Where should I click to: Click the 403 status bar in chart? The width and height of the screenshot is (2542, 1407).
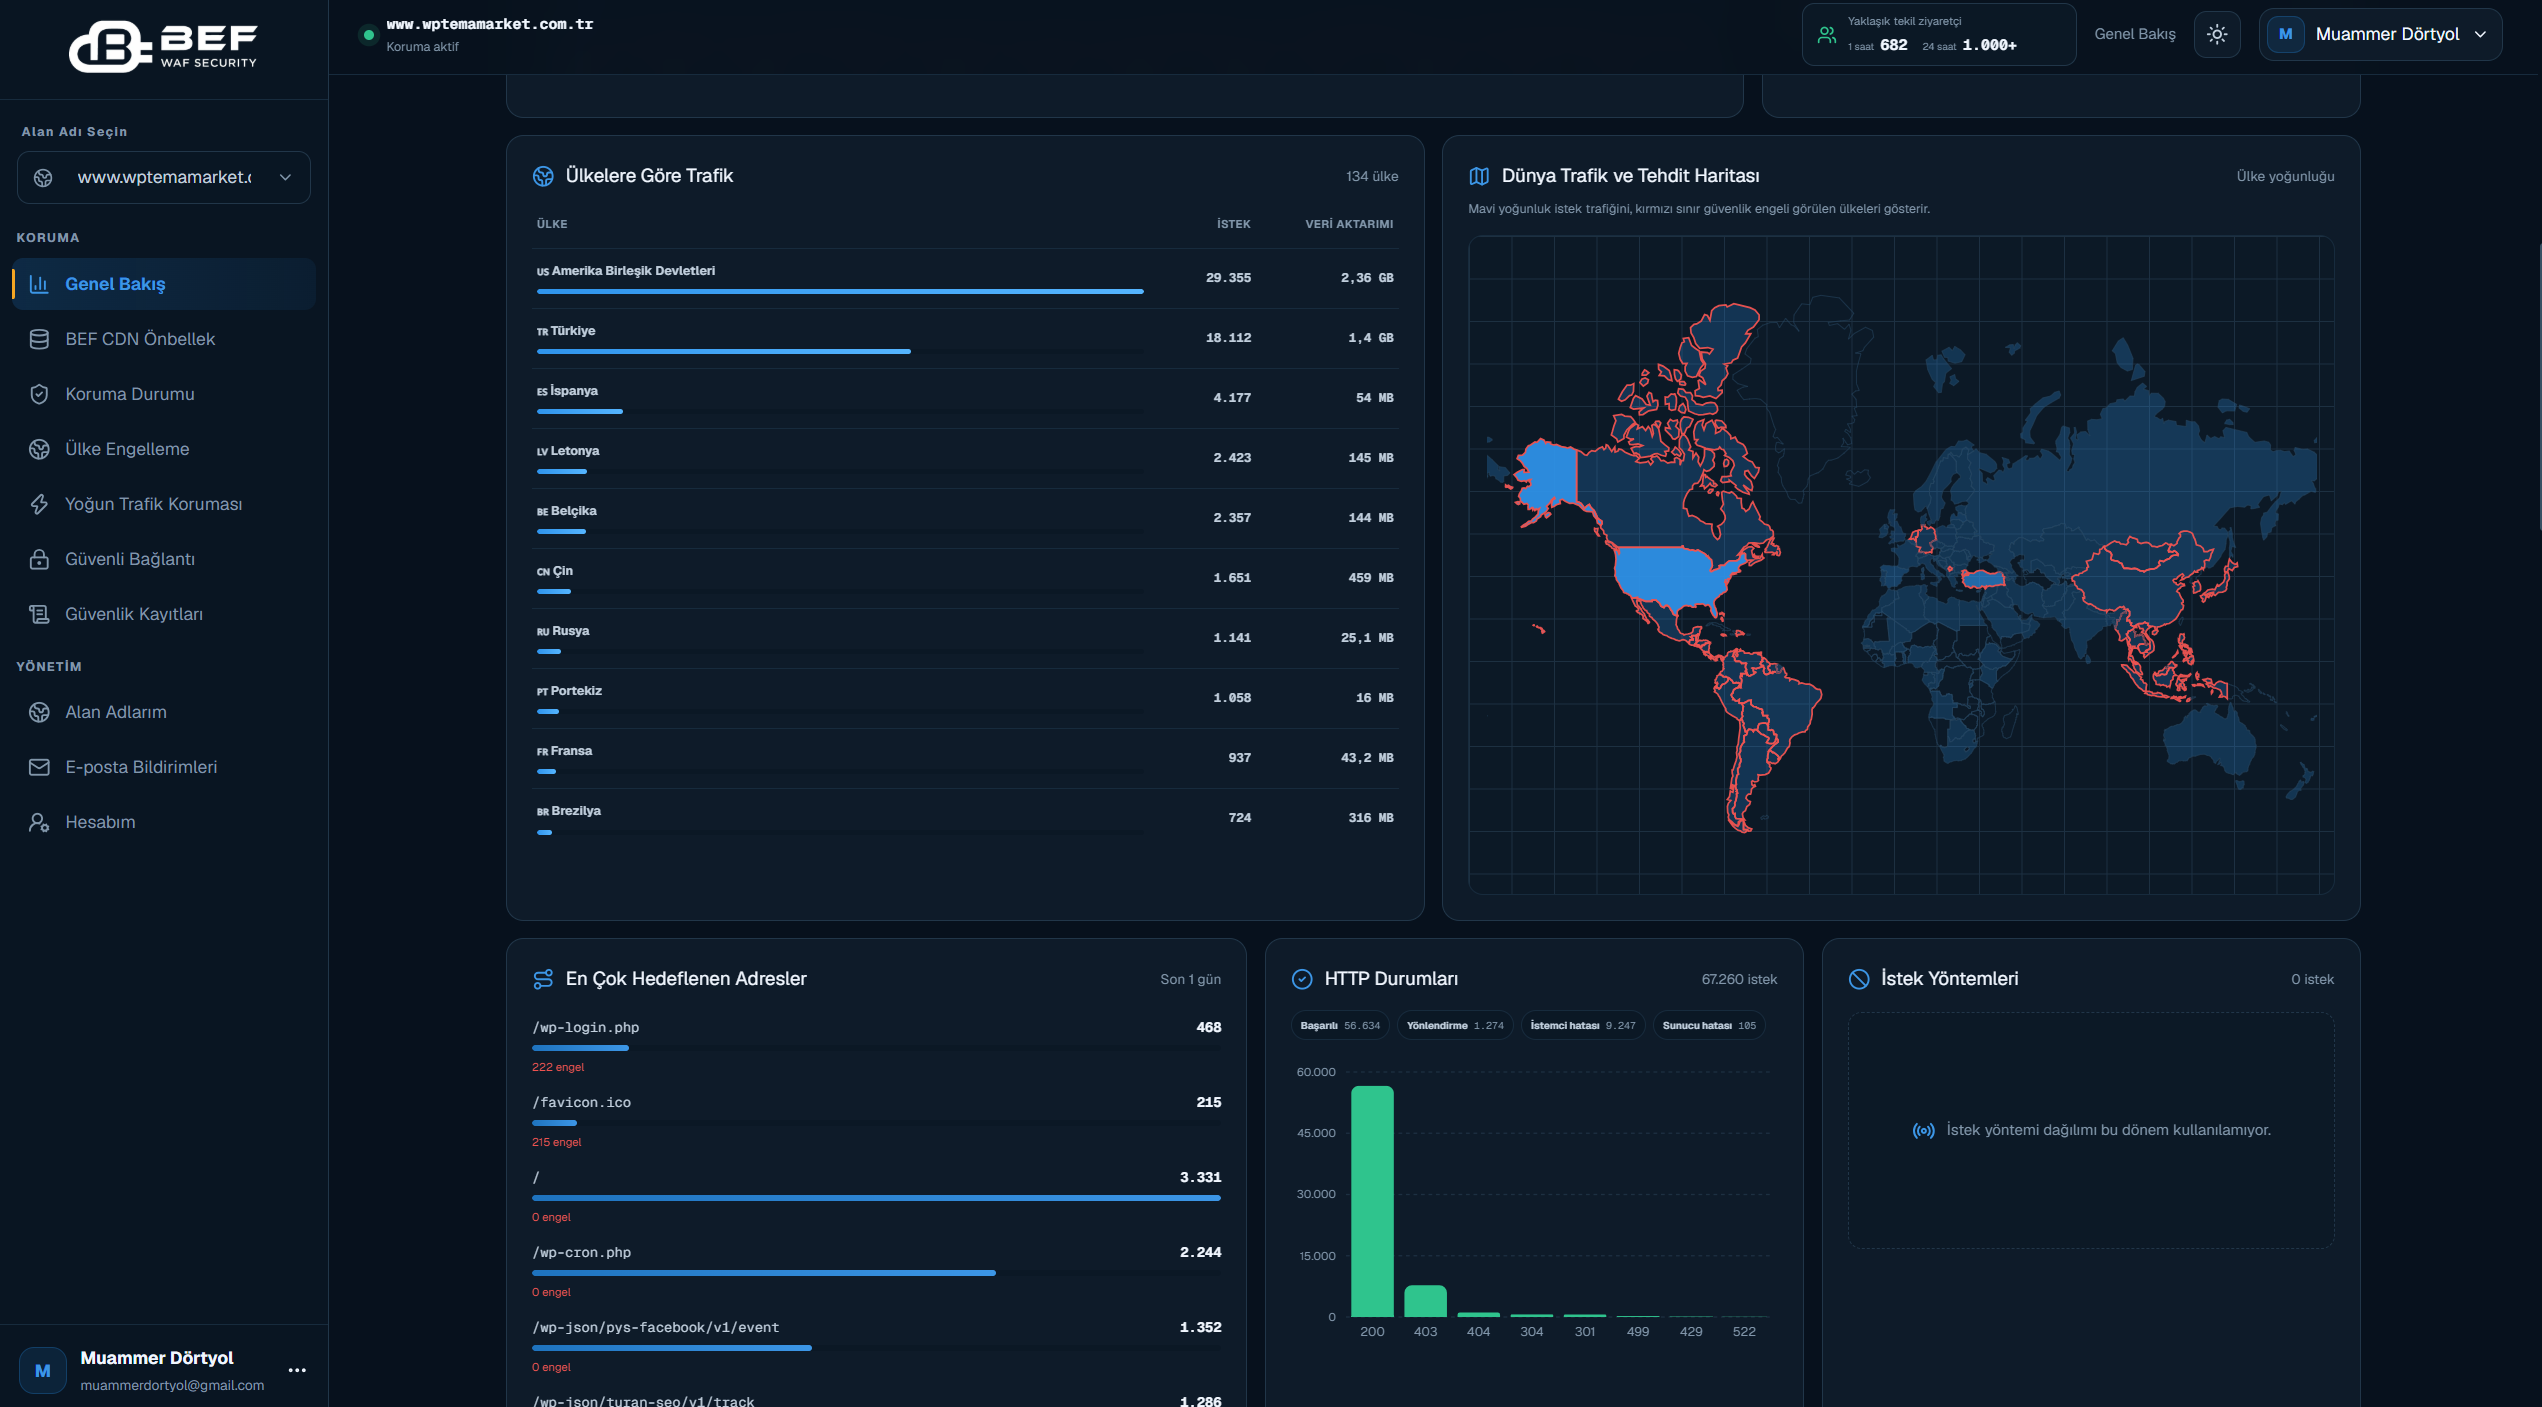click(x=1425, y=1301)
